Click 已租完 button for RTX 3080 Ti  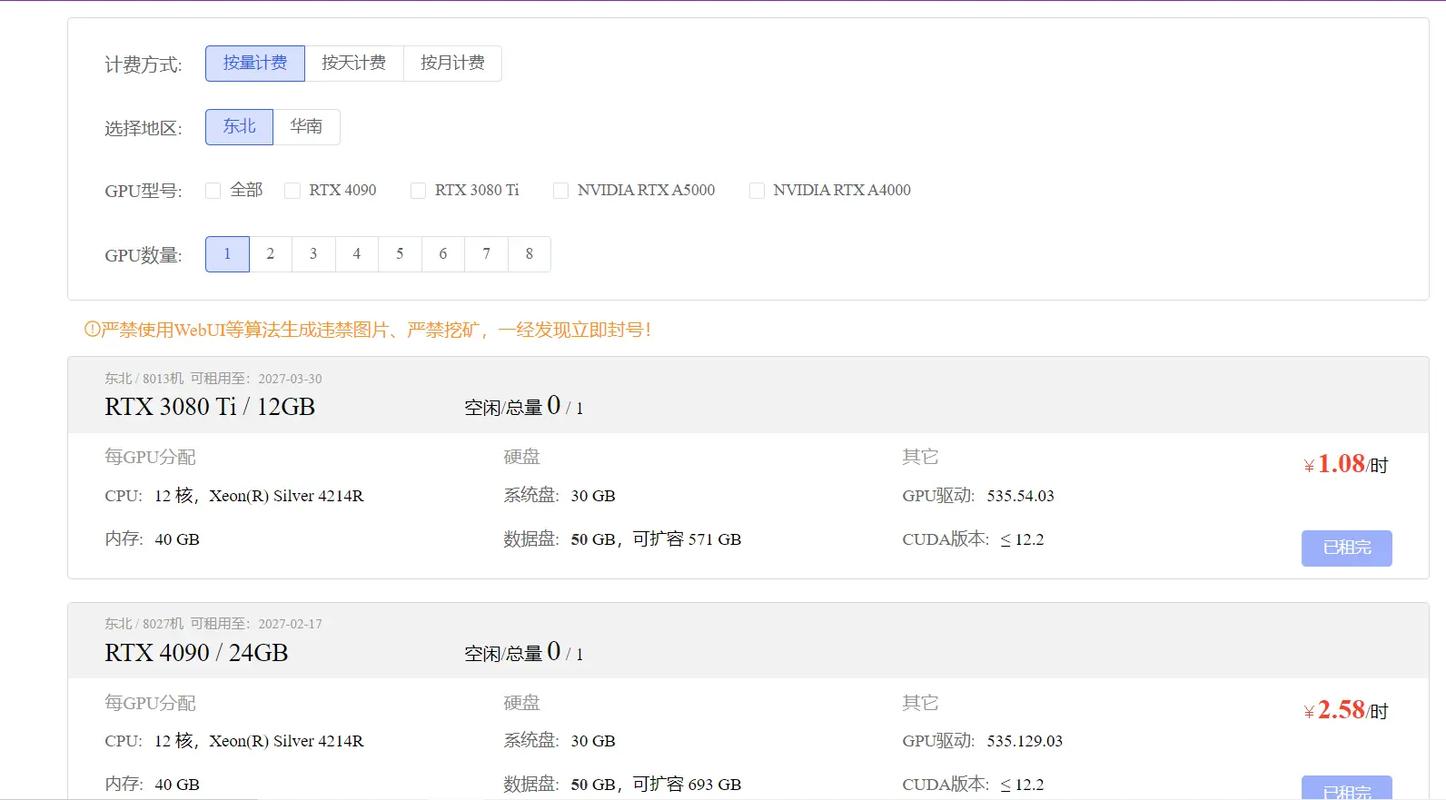1346,548
